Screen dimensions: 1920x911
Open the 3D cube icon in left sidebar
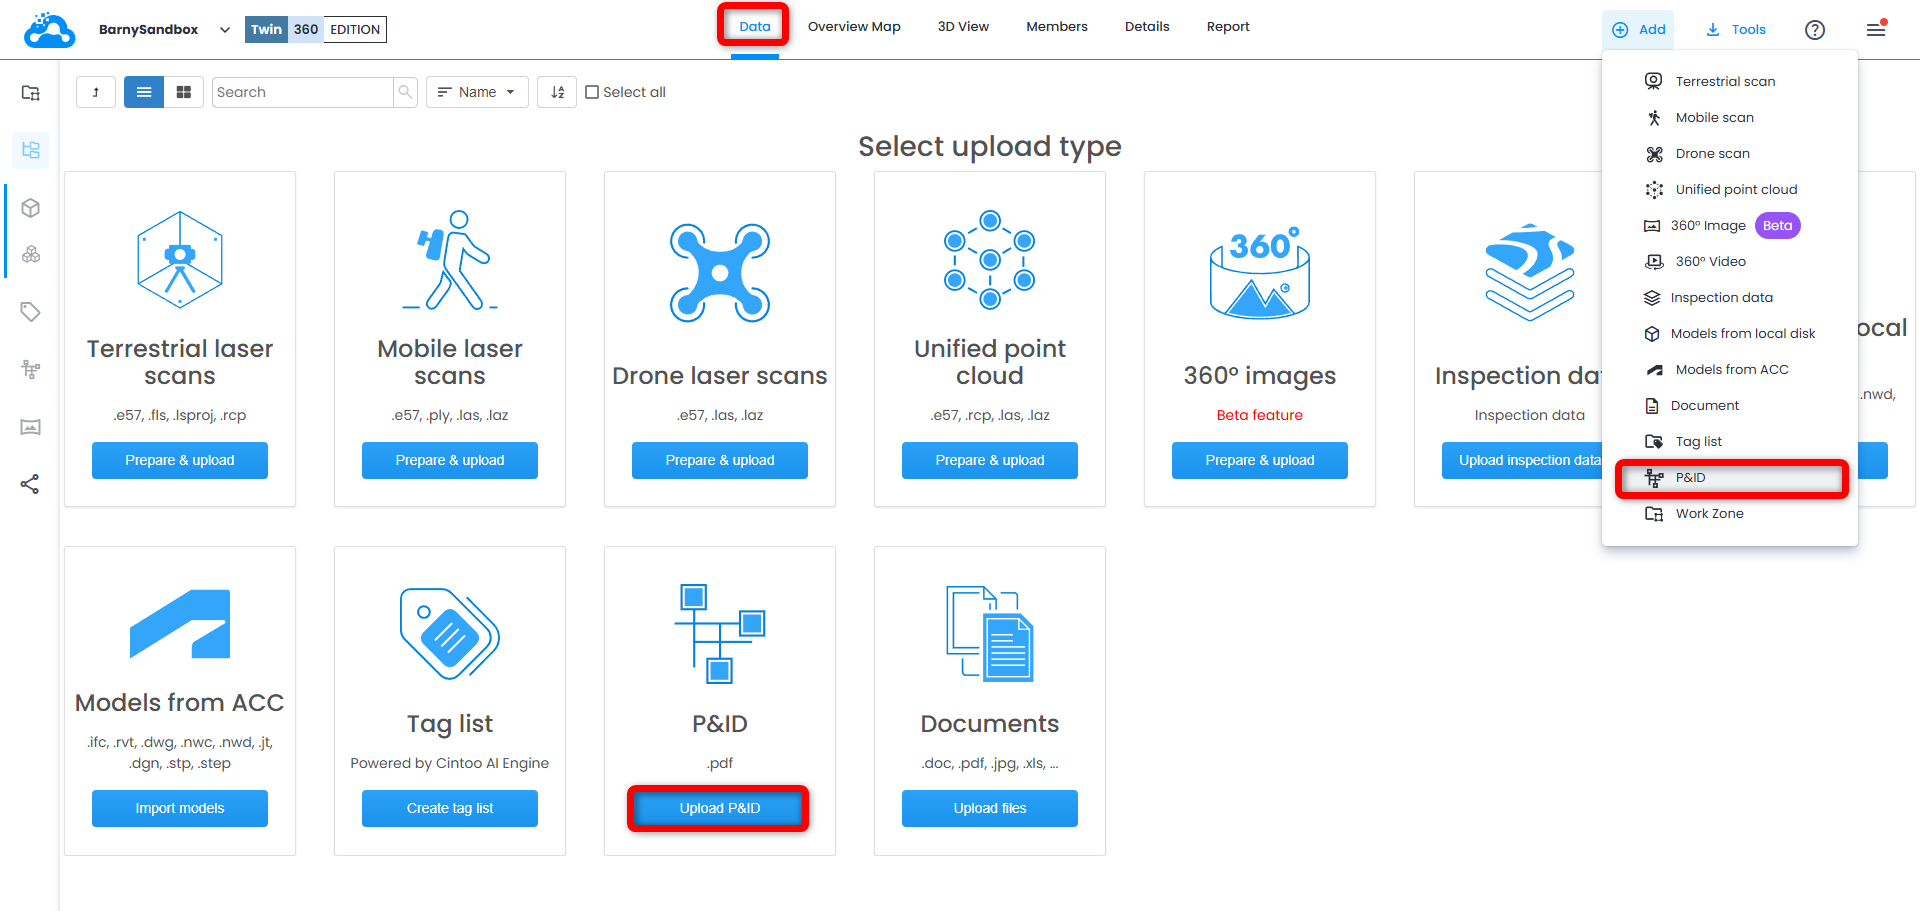(31, 208)
